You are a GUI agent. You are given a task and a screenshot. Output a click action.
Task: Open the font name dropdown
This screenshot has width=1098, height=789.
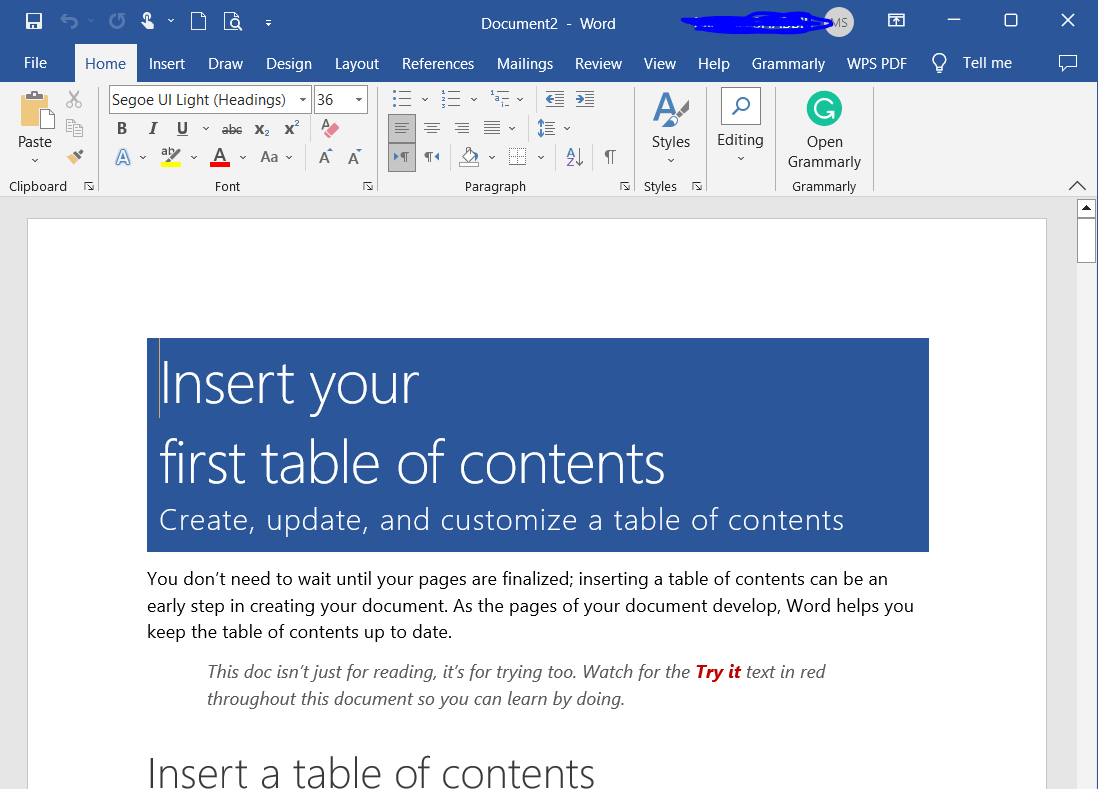(303, 100)
